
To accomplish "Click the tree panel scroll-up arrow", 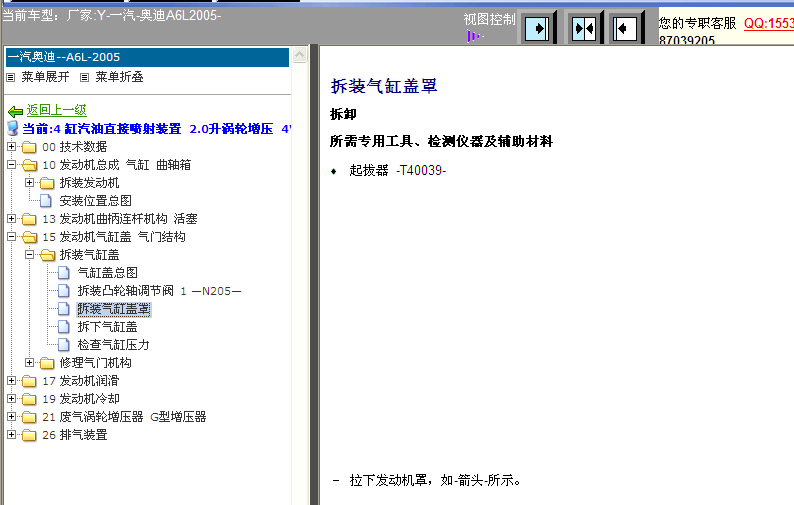I will coord(300,55).
